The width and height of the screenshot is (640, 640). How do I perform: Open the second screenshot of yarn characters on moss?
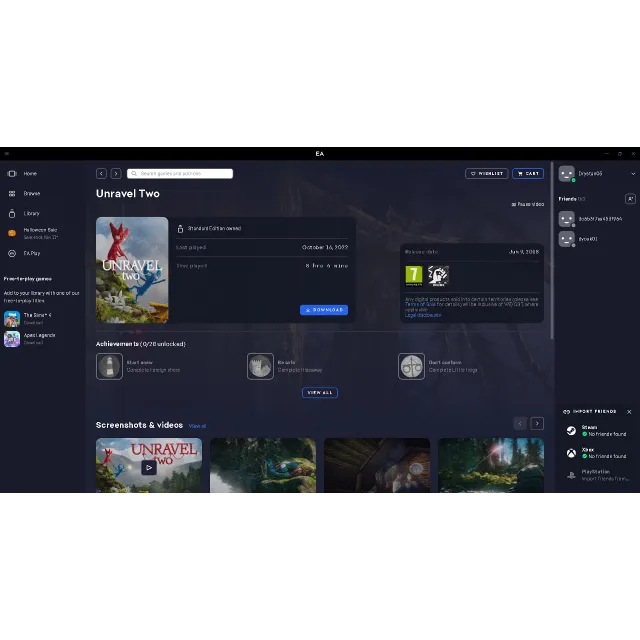(263, 465)
